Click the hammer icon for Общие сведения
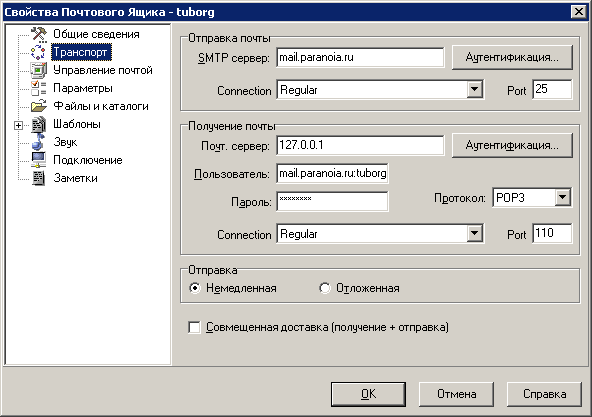Screen dimensions: 592x417 (39, 34)
